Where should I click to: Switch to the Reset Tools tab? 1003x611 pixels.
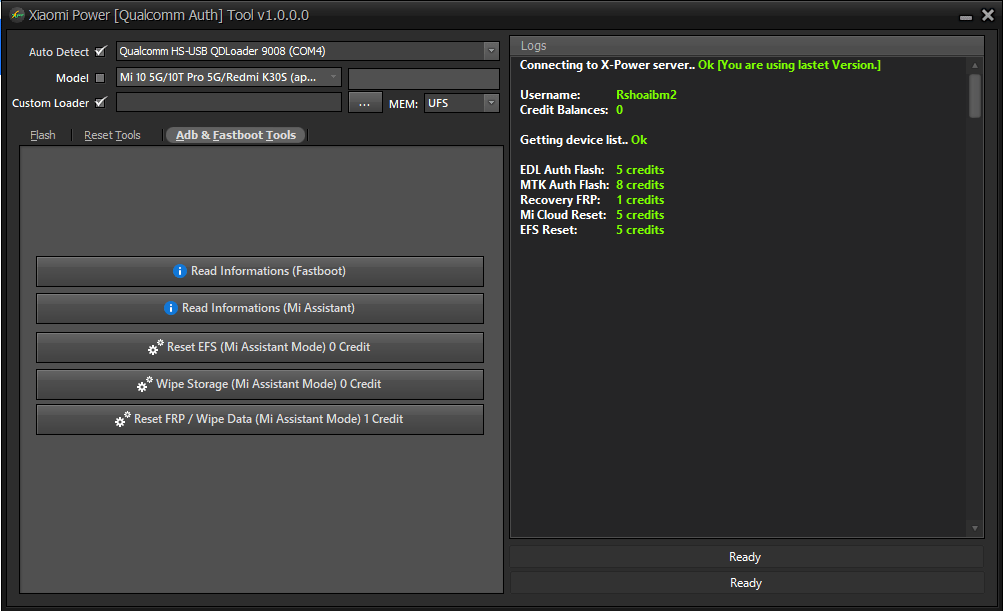click(112, 135)
